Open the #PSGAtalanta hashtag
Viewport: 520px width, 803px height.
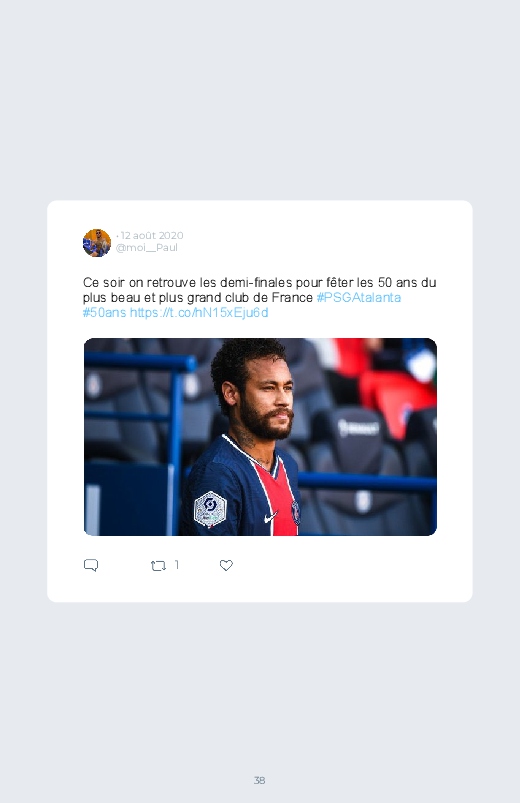click(x=359, y=298)
